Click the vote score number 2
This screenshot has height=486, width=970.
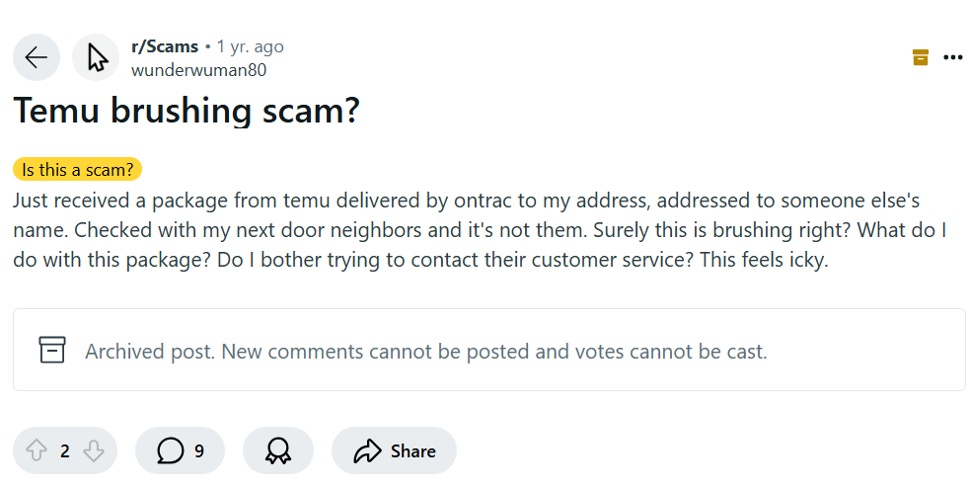65,451
